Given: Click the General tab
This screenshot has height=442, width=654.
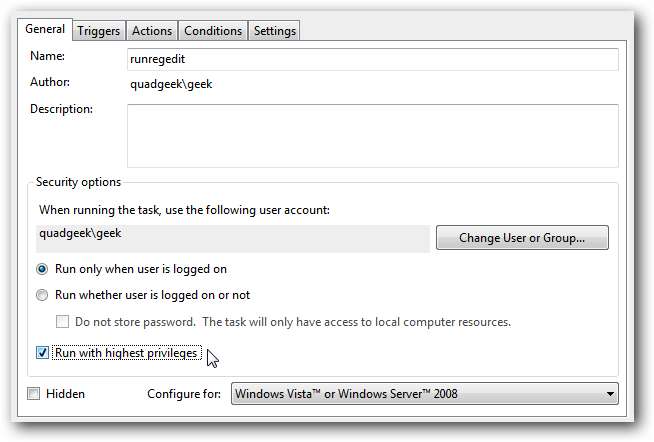Looking at the screenshot, I should click(47, 30).
